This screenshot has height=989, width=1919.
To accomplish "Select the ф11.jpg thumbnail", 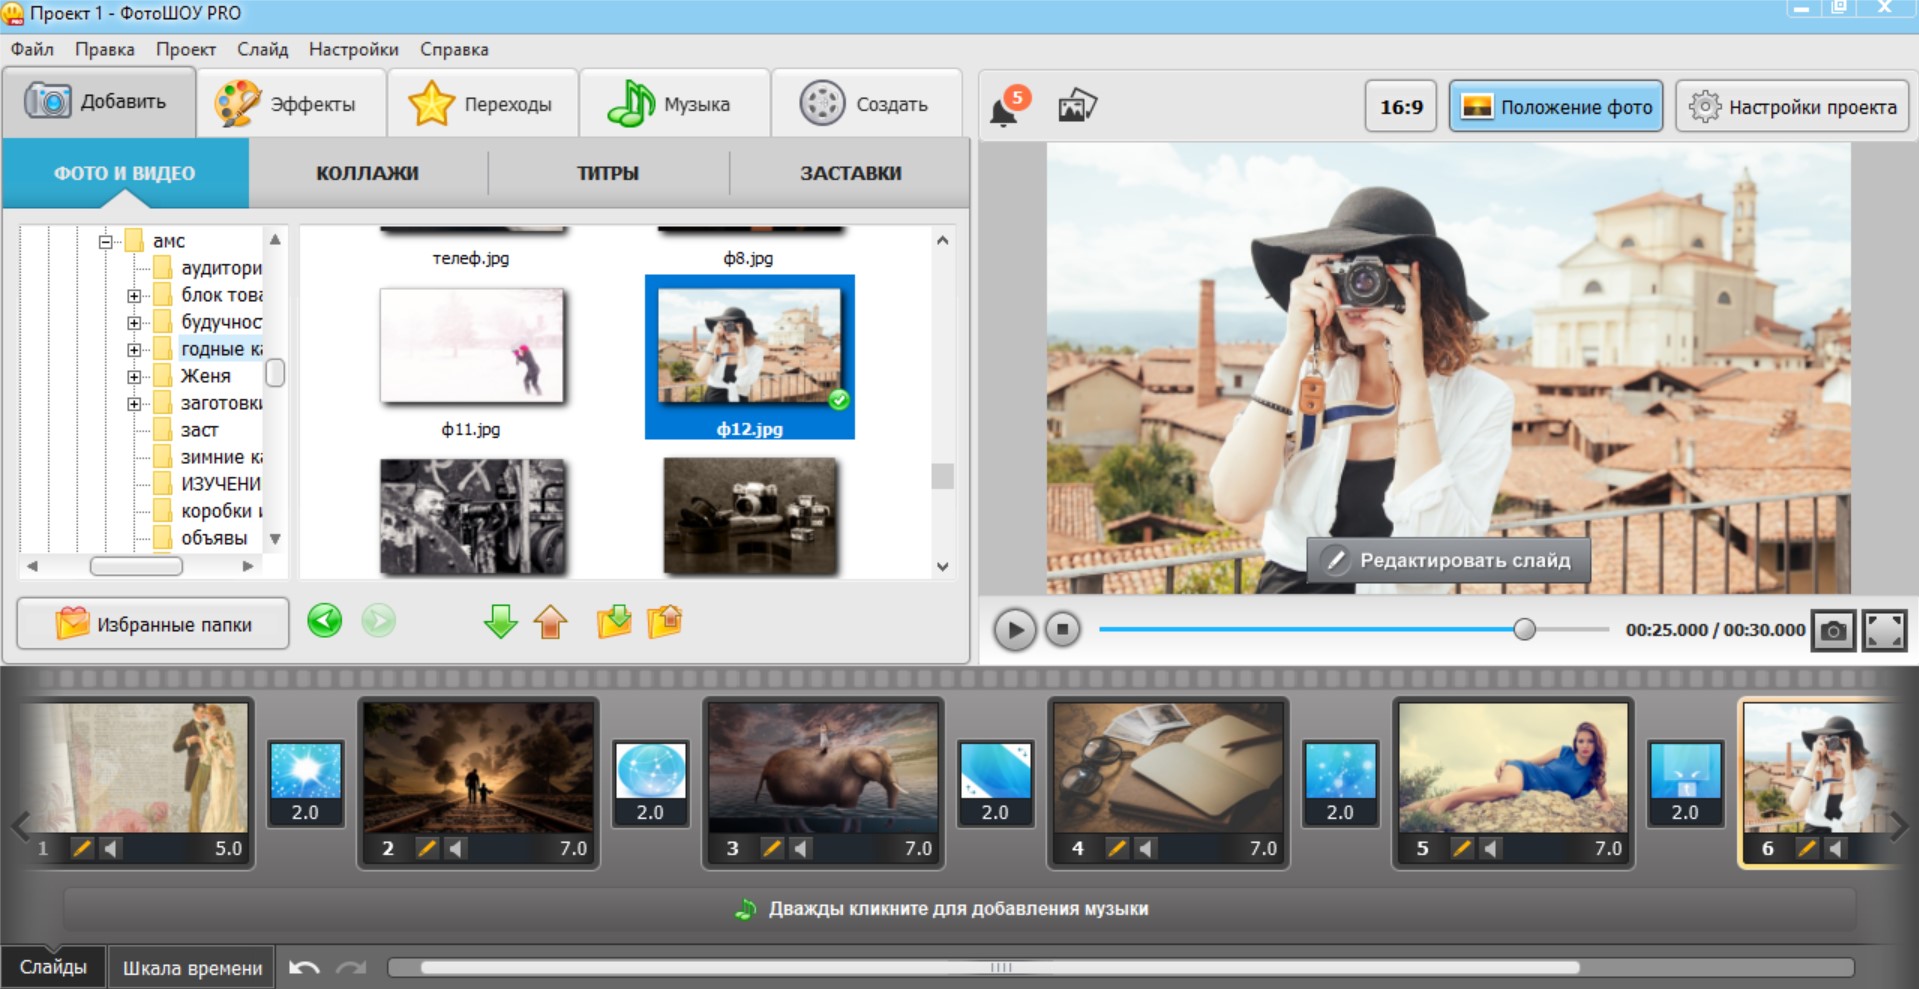I will point(471,346).
